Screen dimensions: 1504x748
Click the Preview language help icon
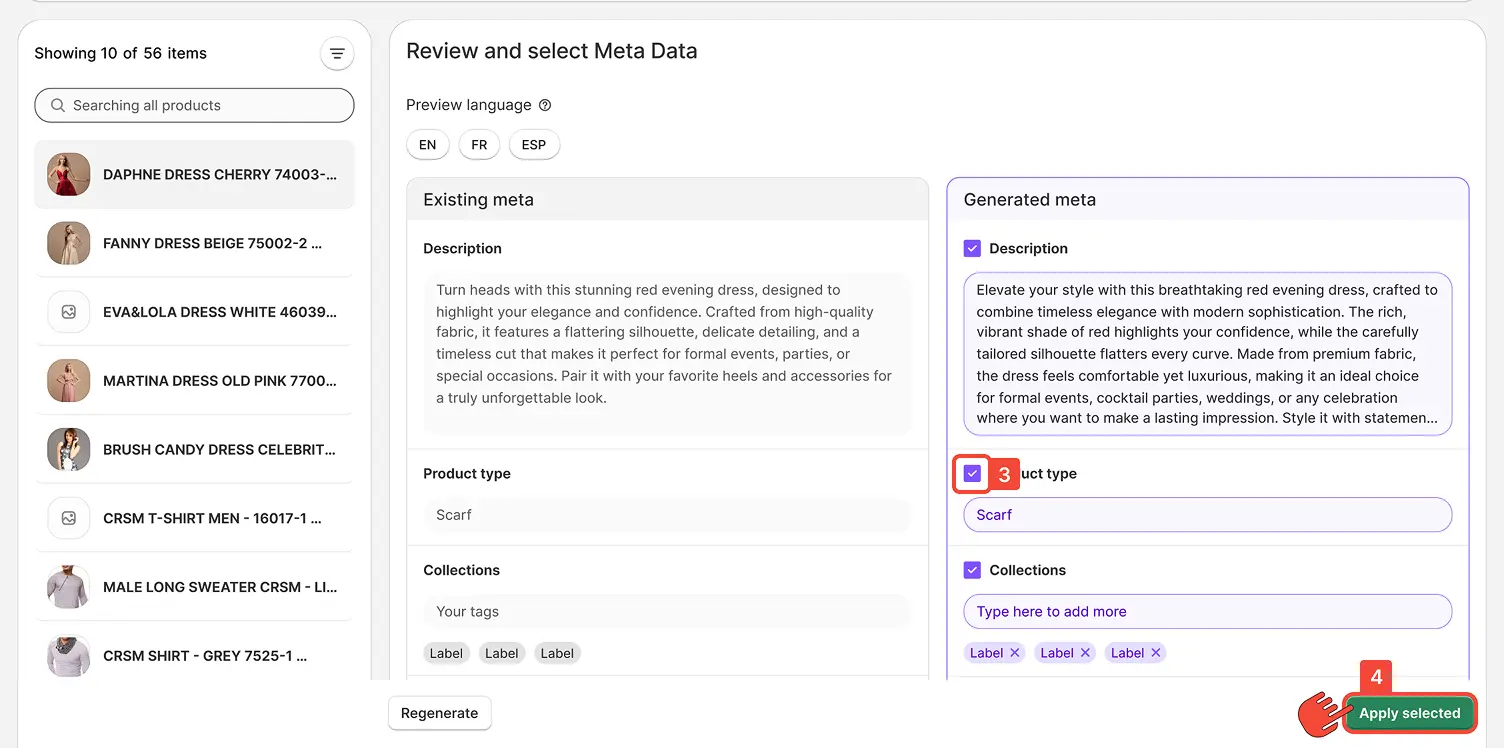pyautogui.click(x=545, y=105)
